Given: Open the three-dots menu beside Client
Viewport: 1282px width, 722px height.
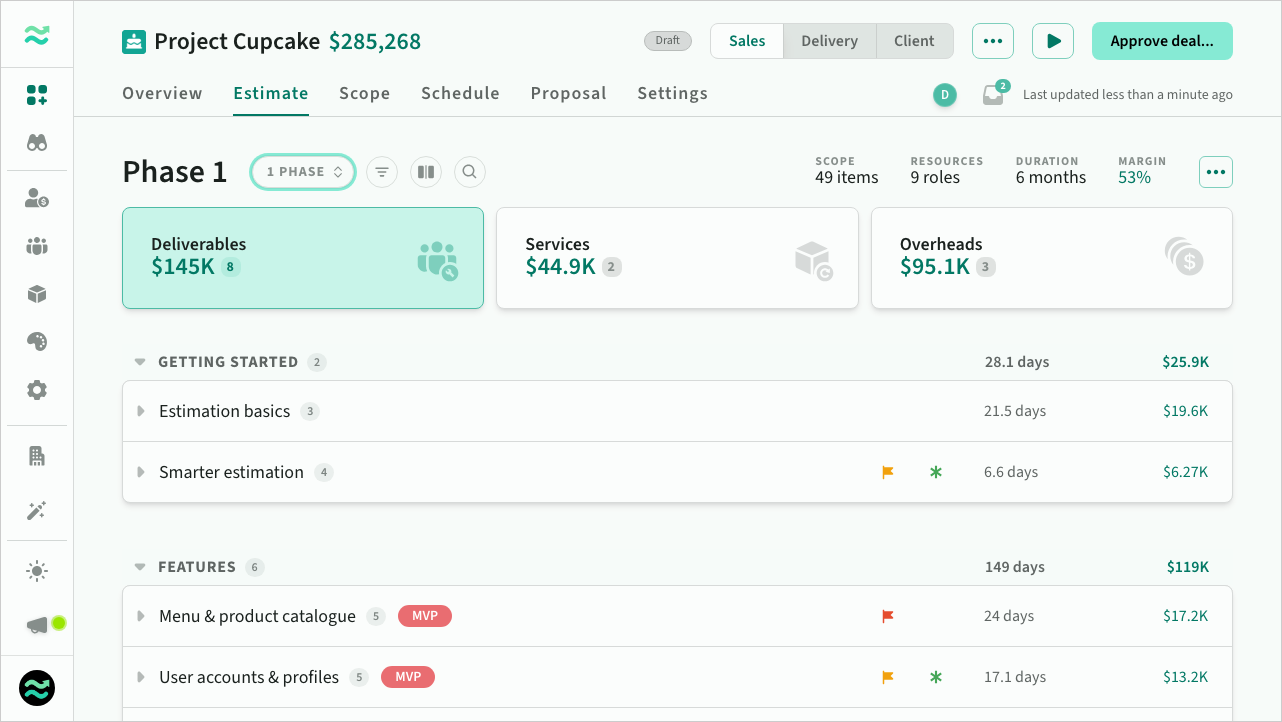Looking at the screenshot, I should [x=993, y=41].
